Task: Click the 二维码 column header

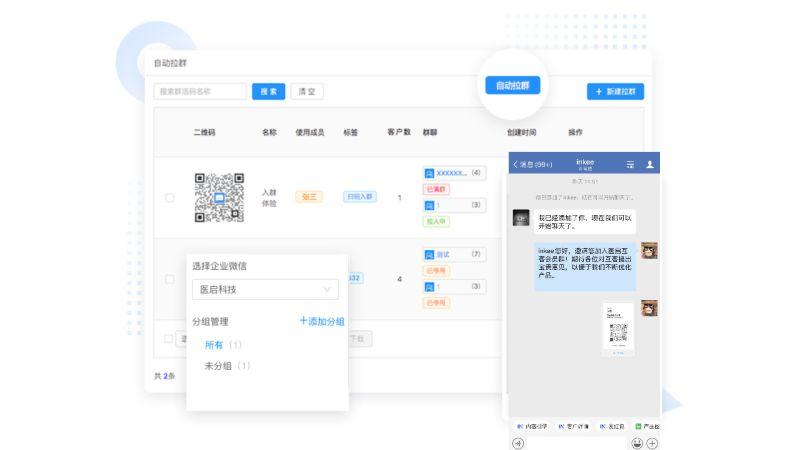Action: (x=204, y=132)
